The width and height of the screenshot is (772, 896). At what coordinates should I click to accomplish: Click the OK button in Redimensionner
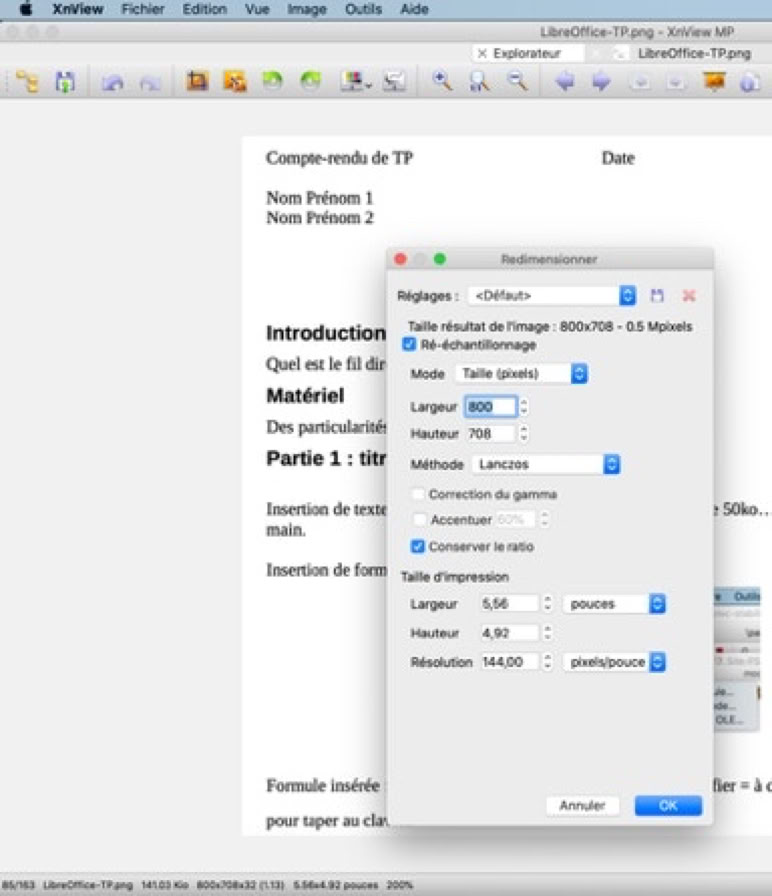click(668, 805)
